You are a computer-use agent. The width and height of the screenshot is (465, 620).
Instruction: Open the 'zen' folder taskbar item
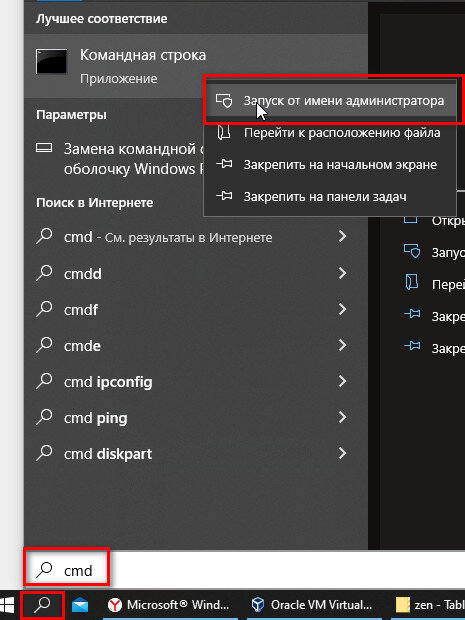pyautogui.click(x=430, y=605)
